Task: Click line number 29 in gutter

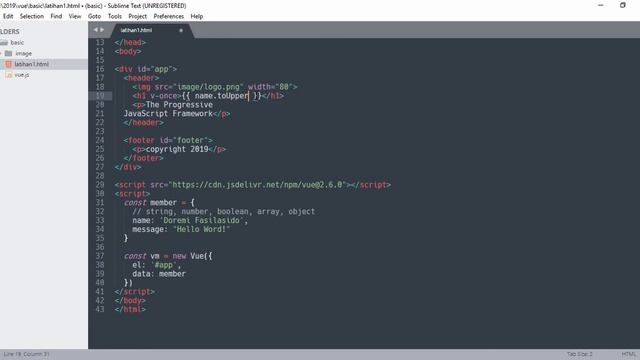Action: click(x=100, y=185)
